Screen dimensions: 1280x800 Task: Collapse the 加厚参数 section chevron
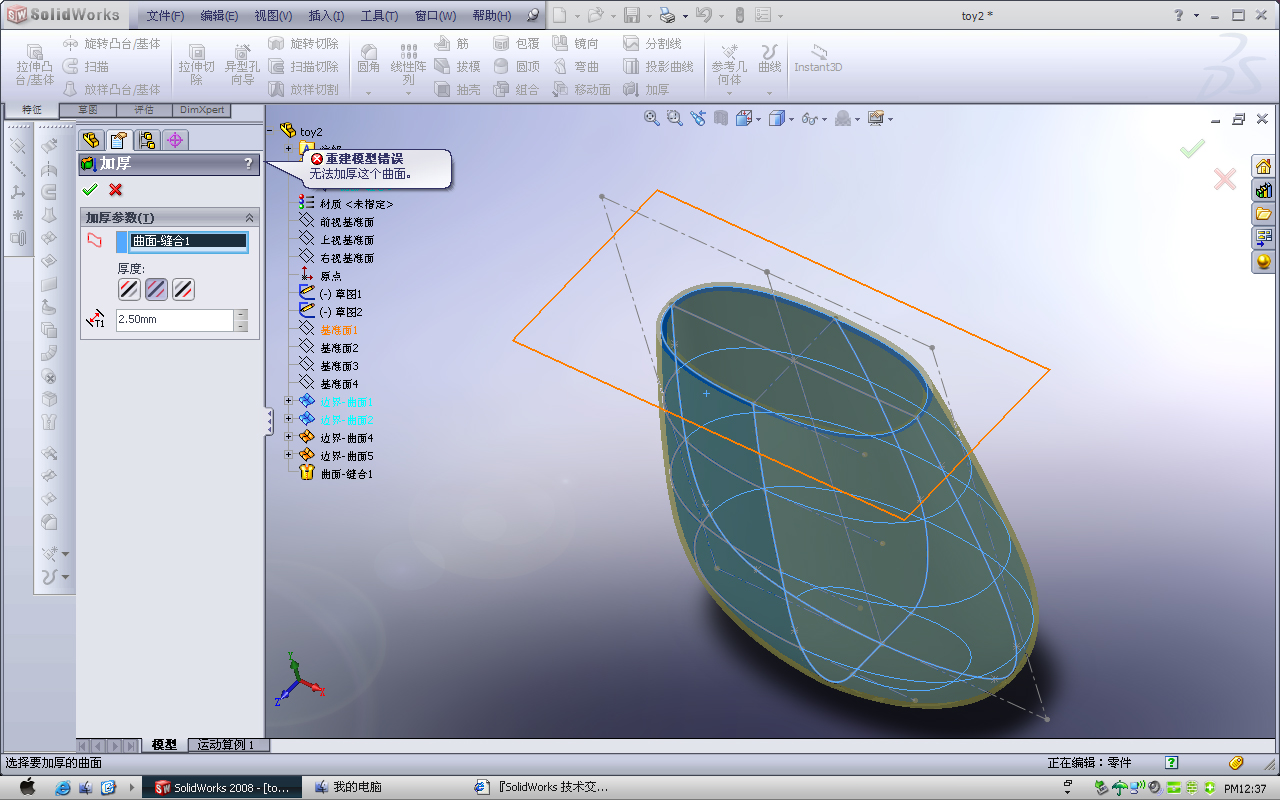pos(249,217)
